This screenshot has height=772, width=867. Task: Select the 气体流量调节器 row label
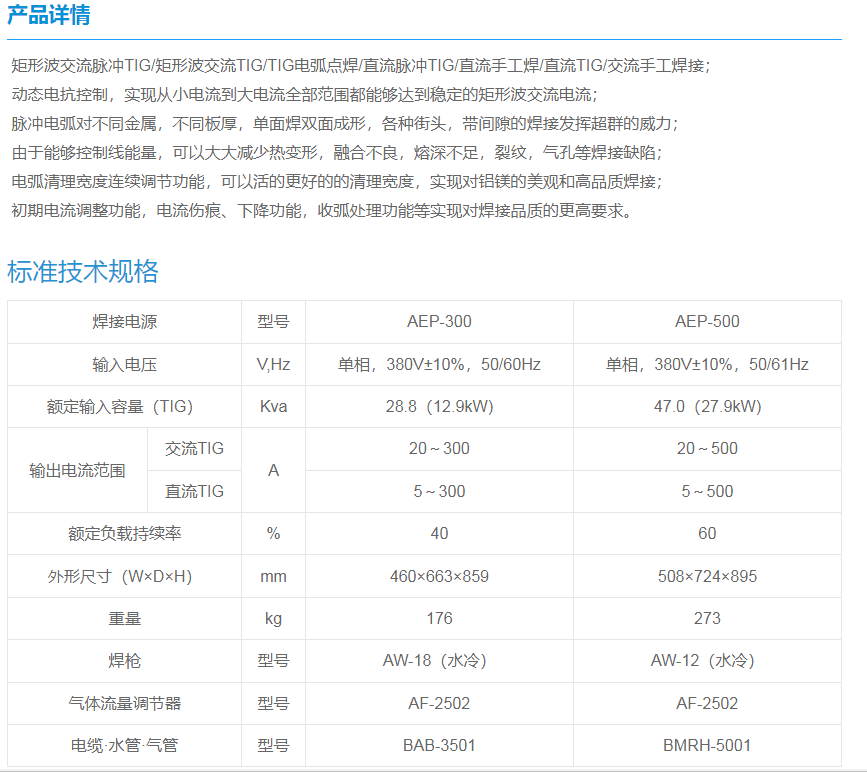pyautogui.click(x=125, y=703)
